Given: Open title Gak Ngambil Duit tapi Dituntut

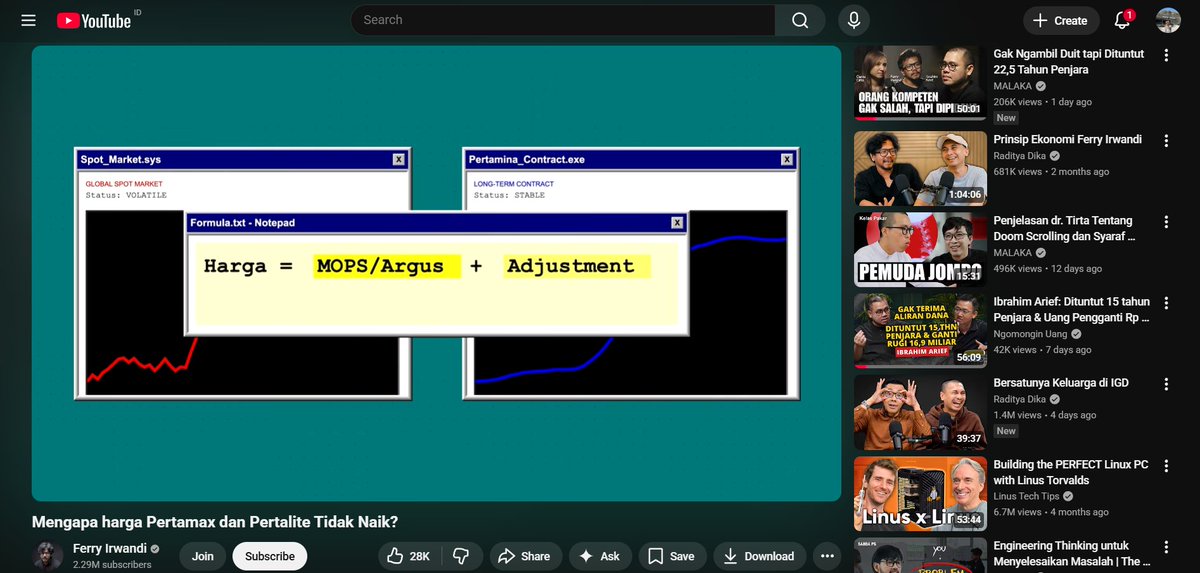Looking at the screenshot, I should click(x=1069, y=62).
